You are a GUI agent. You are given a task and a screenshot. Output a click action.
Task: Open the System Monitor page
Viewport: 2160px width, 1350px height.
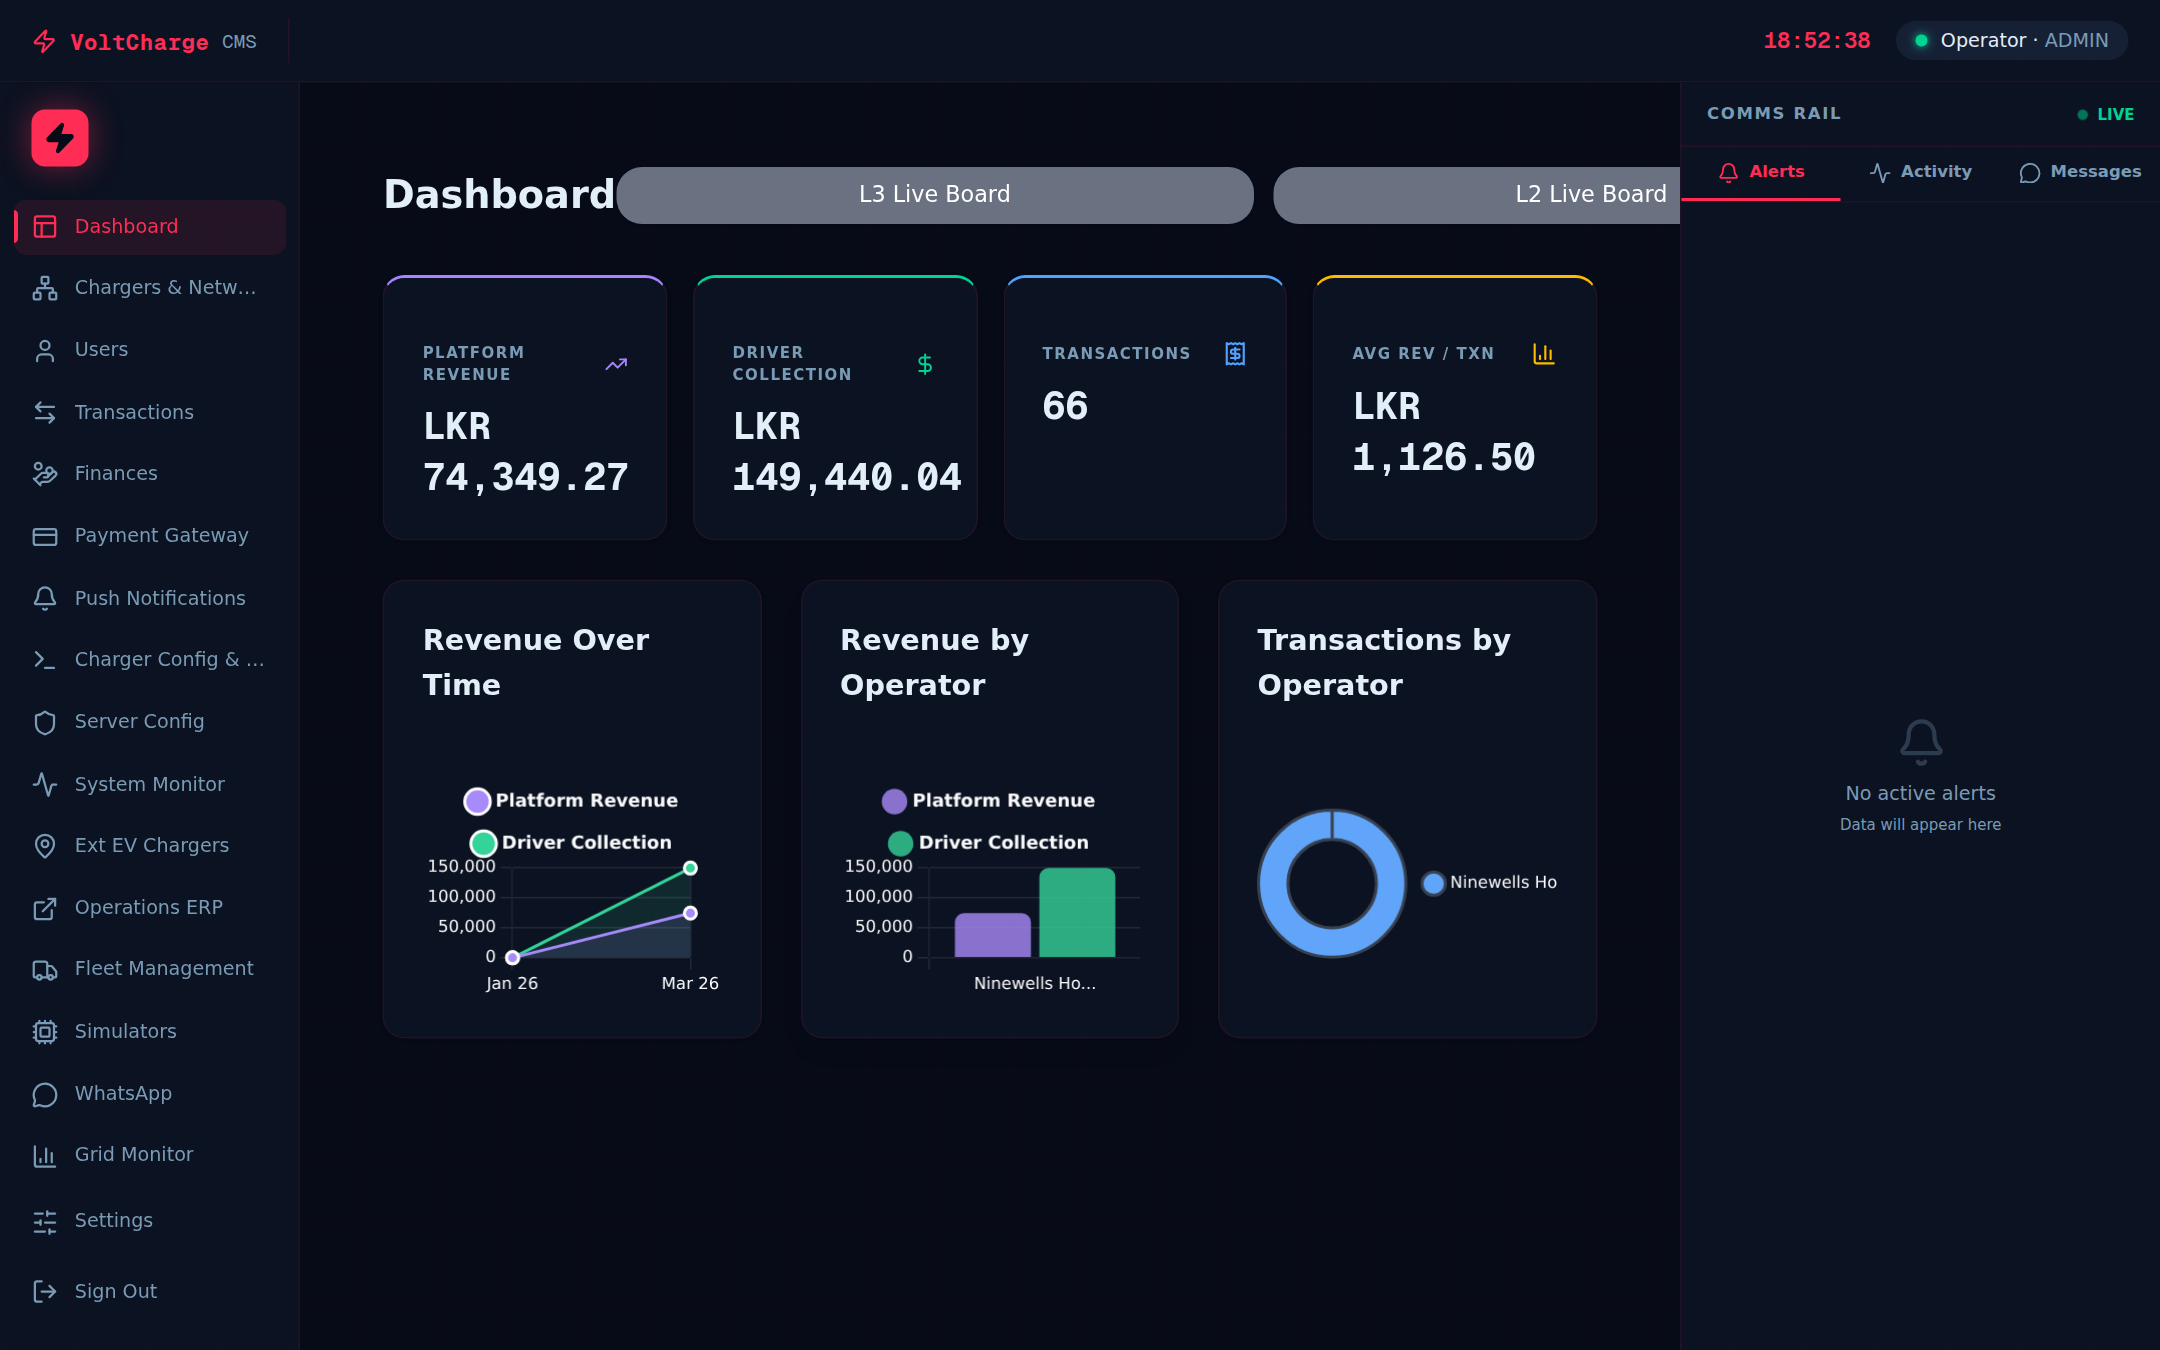pos(149,784)
